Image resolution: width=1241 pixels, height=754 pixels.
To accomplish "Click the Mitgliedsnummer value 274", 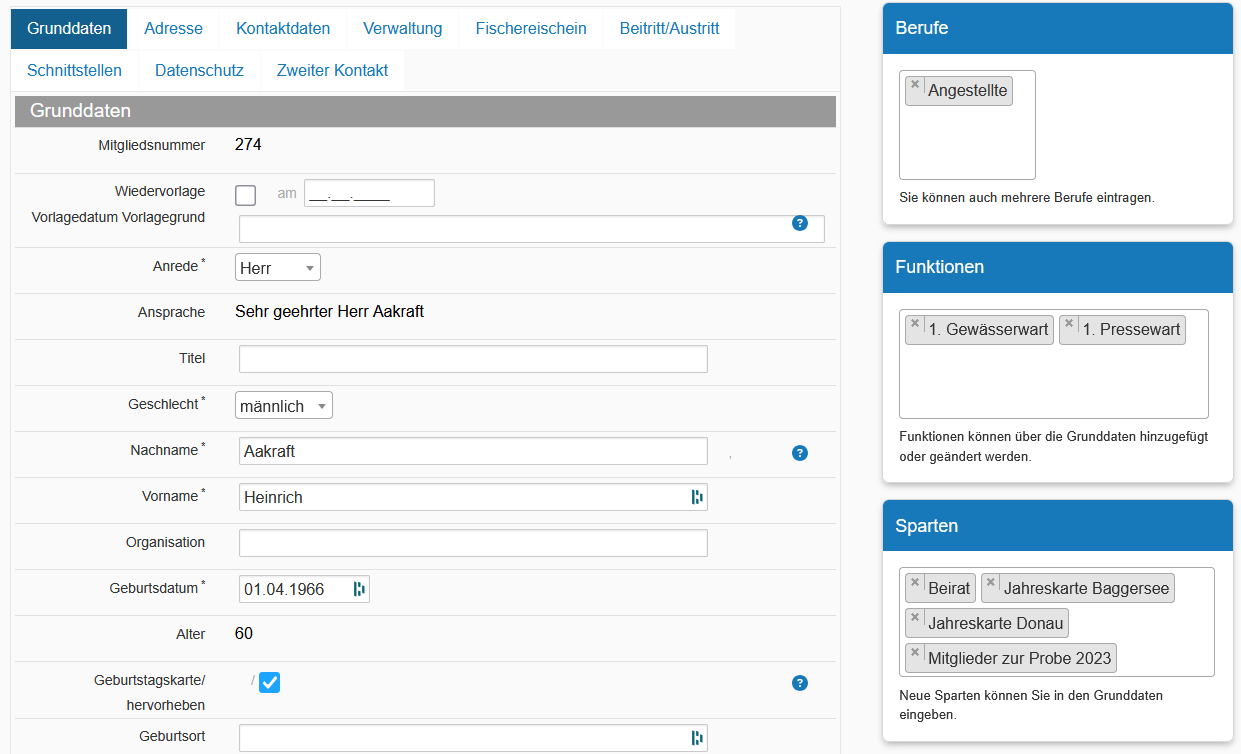I will tap(248, 145).
